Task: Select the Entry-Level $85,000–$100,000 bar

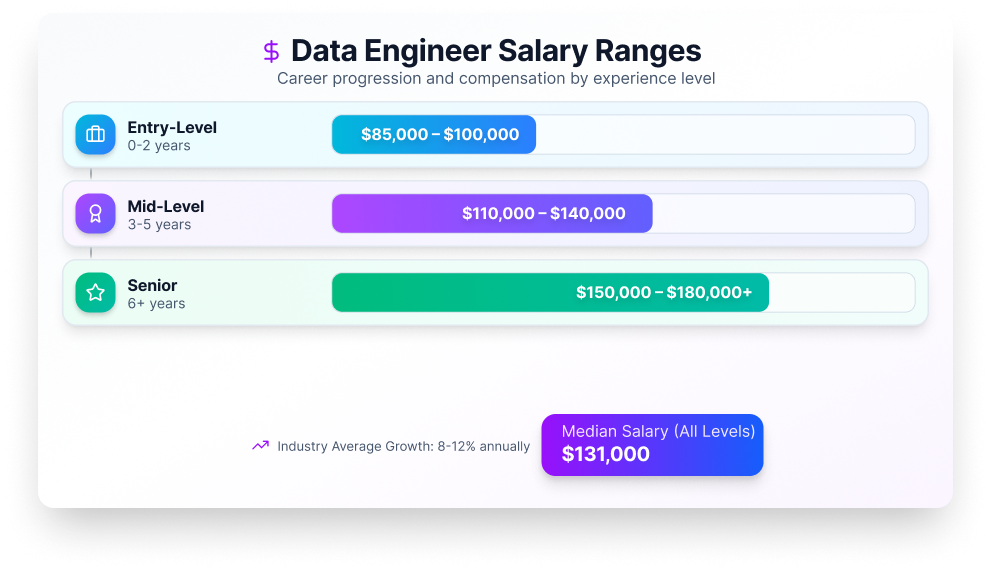Action: pos(434,135)
